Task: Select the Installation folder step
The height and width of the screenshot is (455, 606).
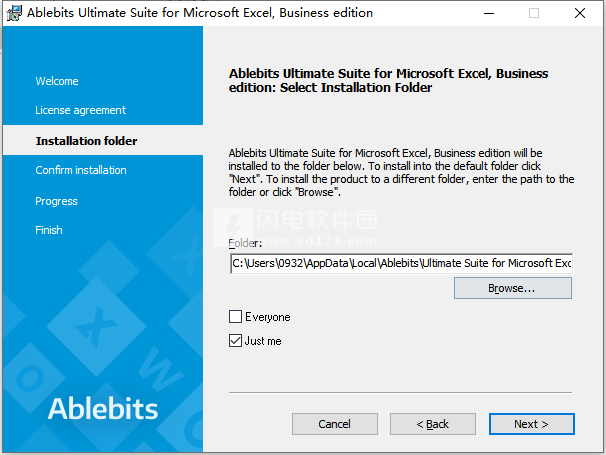Action: pos(86,141)
